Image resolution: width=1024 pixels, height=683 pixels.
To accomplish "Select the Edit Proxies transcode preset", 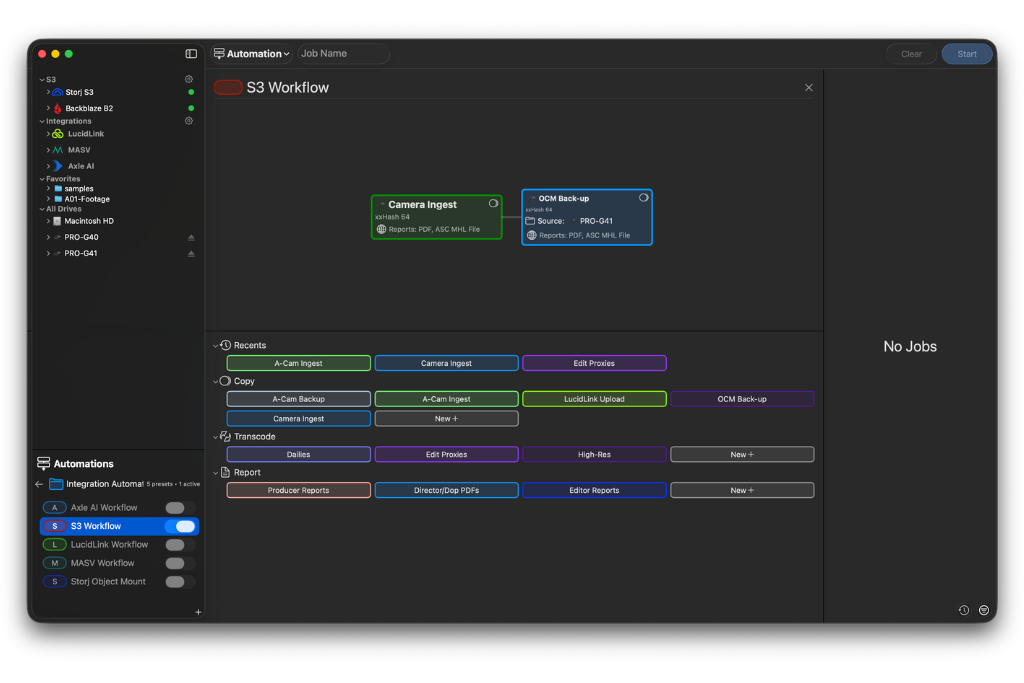I will tap(446, 455).
